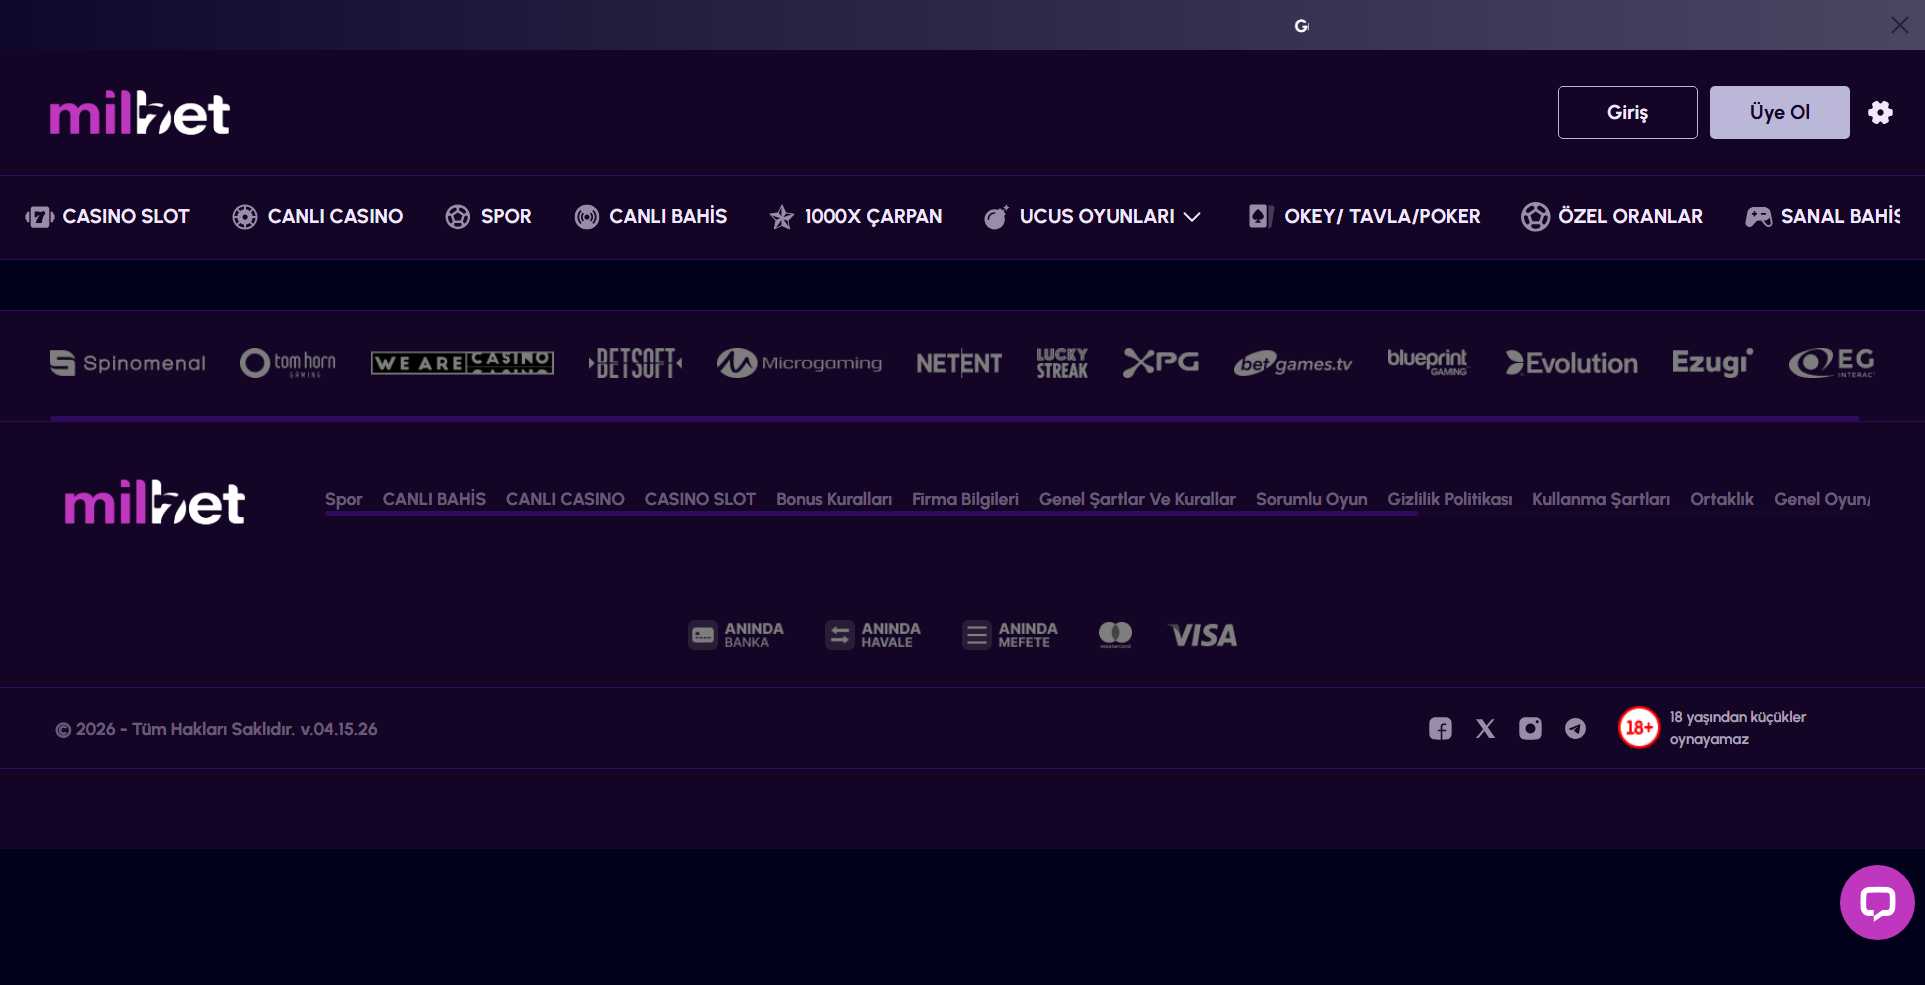Click the Üye Ol signup button
The image size is (1925, 985).
click(1779, 112)
